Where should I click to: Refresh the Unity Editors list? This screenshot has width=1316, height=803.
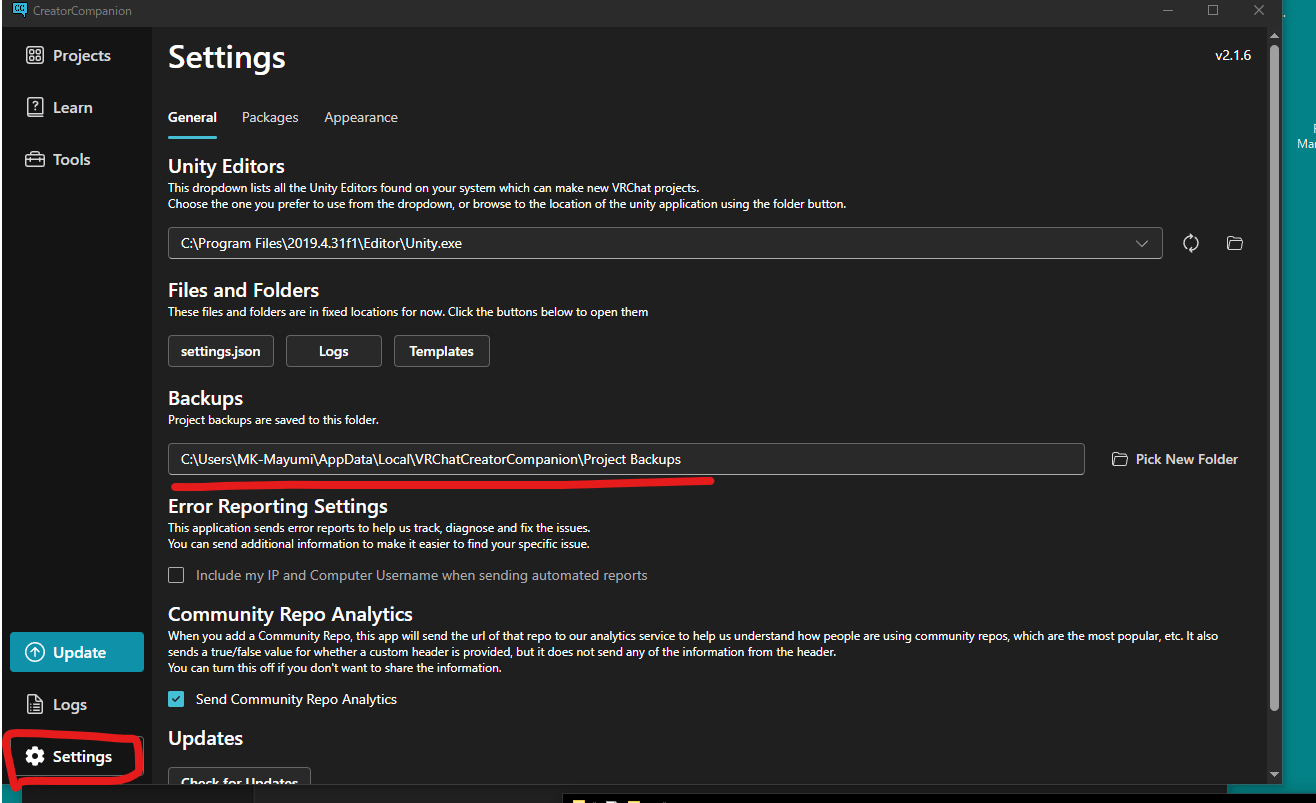pyautogui.click(x=1191, y=243)
